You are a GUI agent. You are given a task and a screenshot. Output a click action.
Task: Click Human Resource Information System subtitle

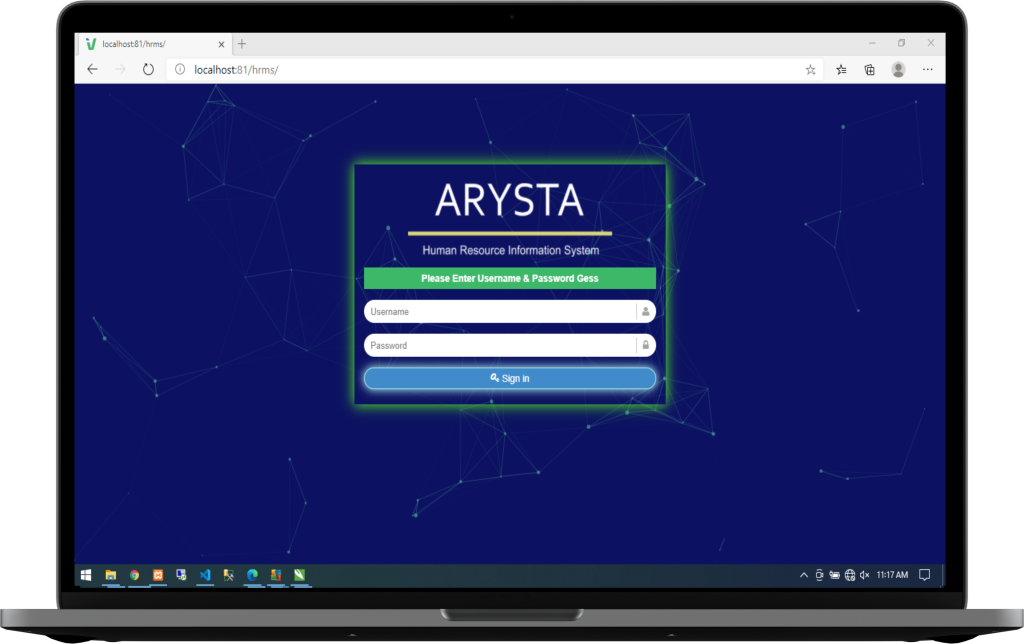tap(511, 250)
